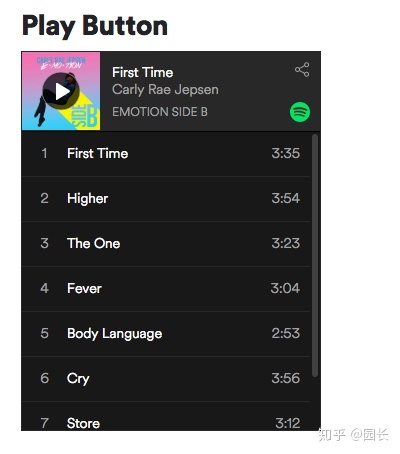Click the Play Button heading text
400x454 pixels.
95,27
